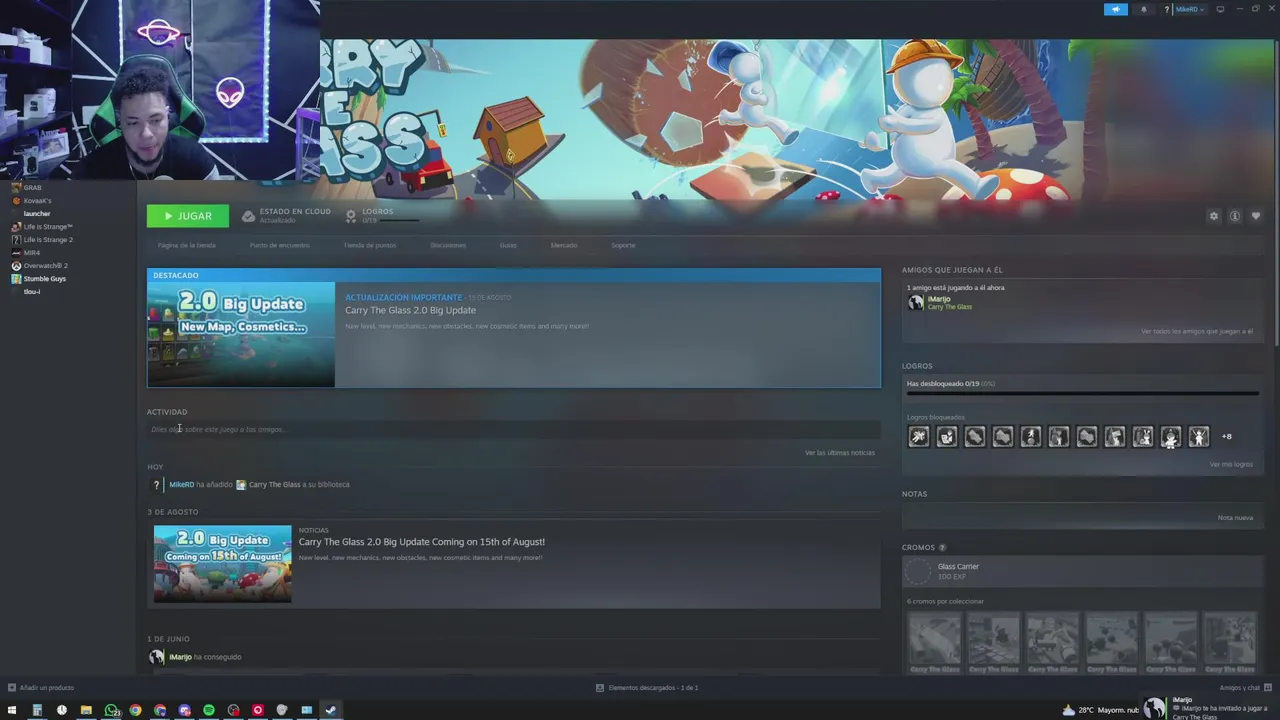Select Life is Strange 2 in library
Viewport: 1280px width, 720px height.
tap(47, 240)
